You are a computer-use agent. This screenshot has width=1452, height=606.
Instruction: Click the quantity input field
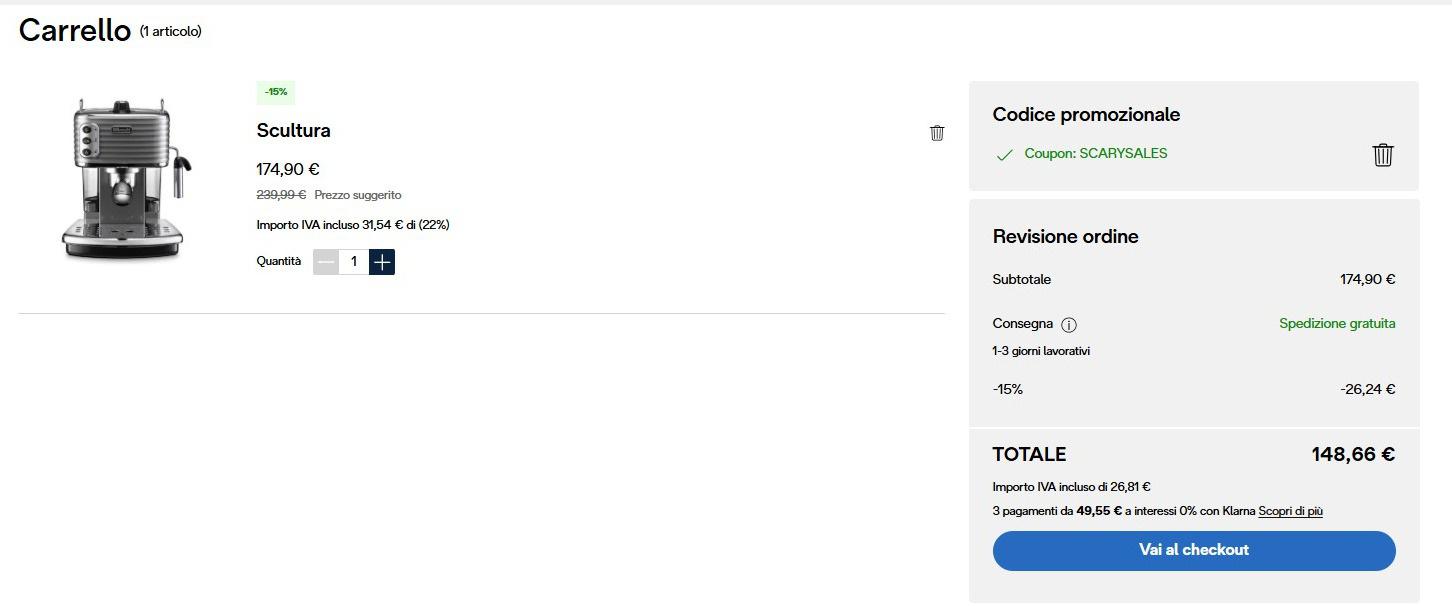point(354,262)
